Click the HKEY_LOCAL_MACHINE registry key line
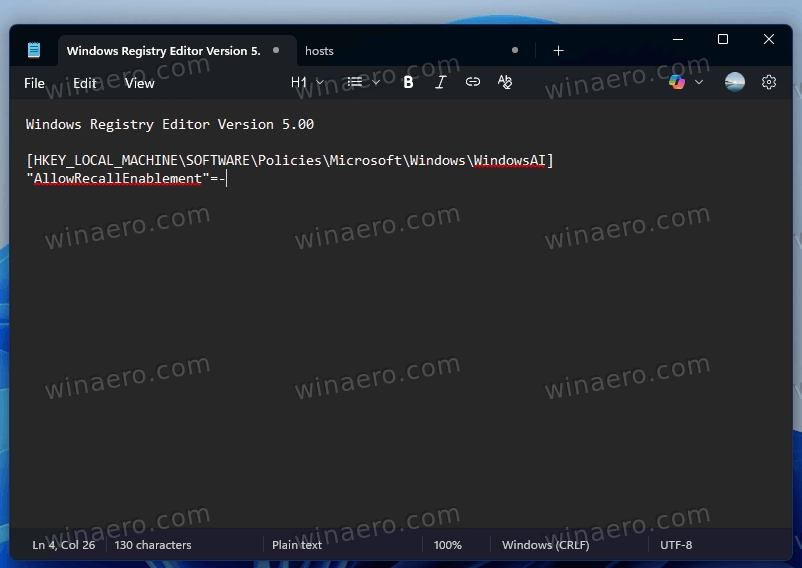Viewport: 802px width, 568px height. (x=289, y=161)
